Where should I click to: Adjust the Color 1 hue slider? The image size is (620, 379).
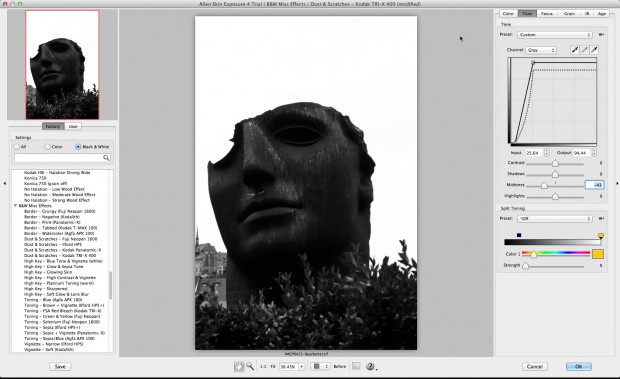pos(533,254)
